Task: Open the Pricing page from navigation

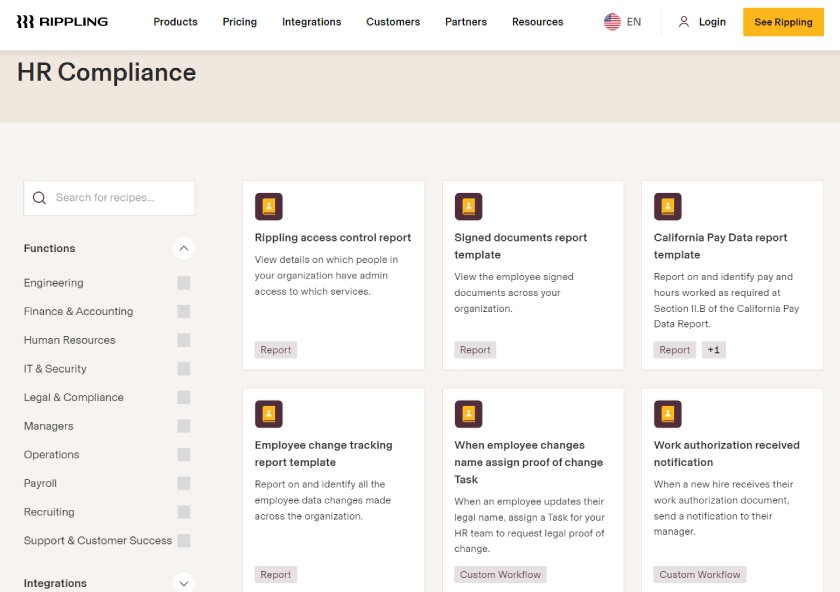Action: pyautogui.click(x=239, y=22)
